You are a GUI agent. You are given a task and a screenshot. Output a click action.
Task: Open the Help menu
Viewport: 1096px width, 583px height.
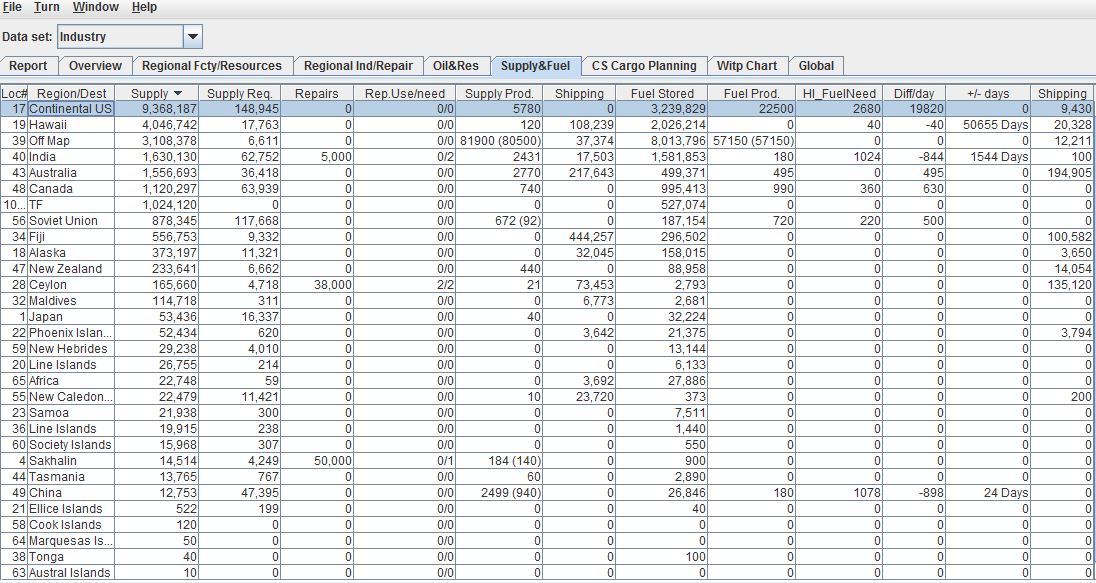click(x=144, y=7)
